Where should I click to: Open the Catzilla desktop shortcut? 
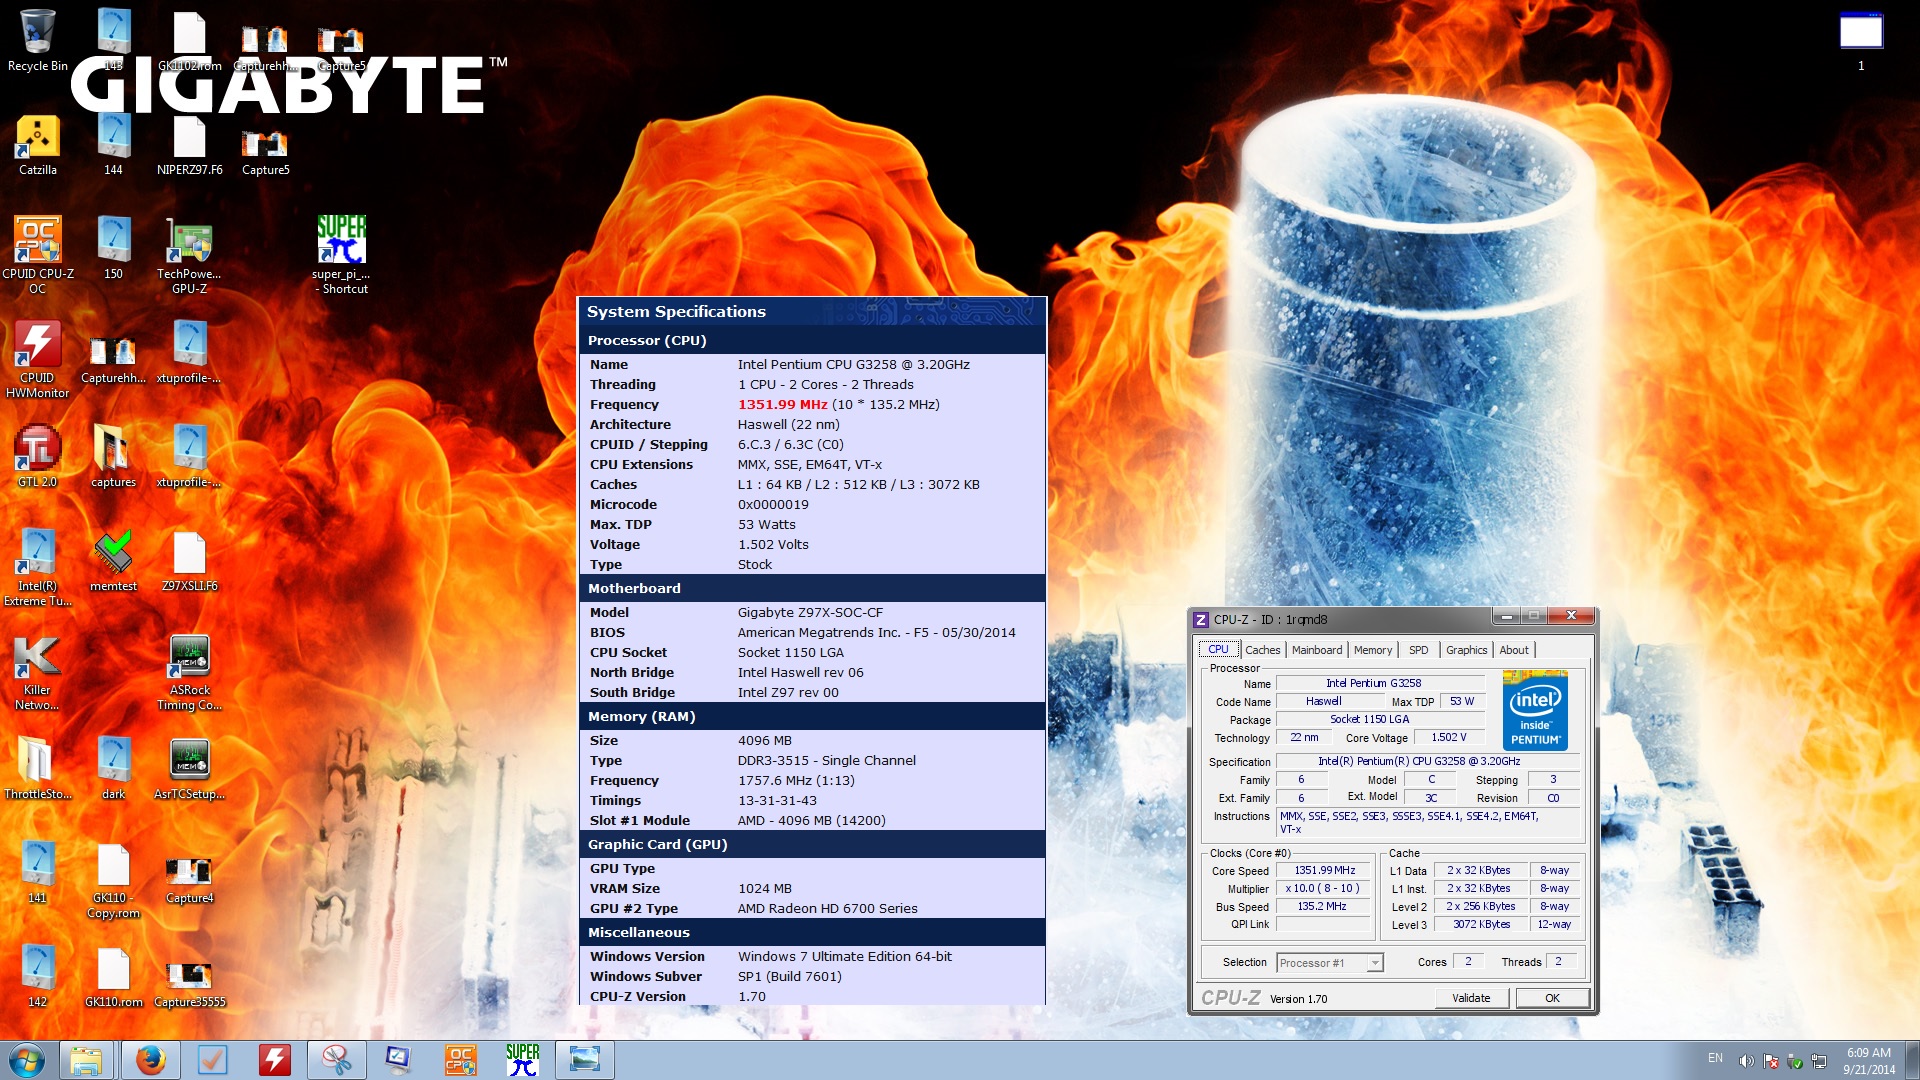point(37,145)
